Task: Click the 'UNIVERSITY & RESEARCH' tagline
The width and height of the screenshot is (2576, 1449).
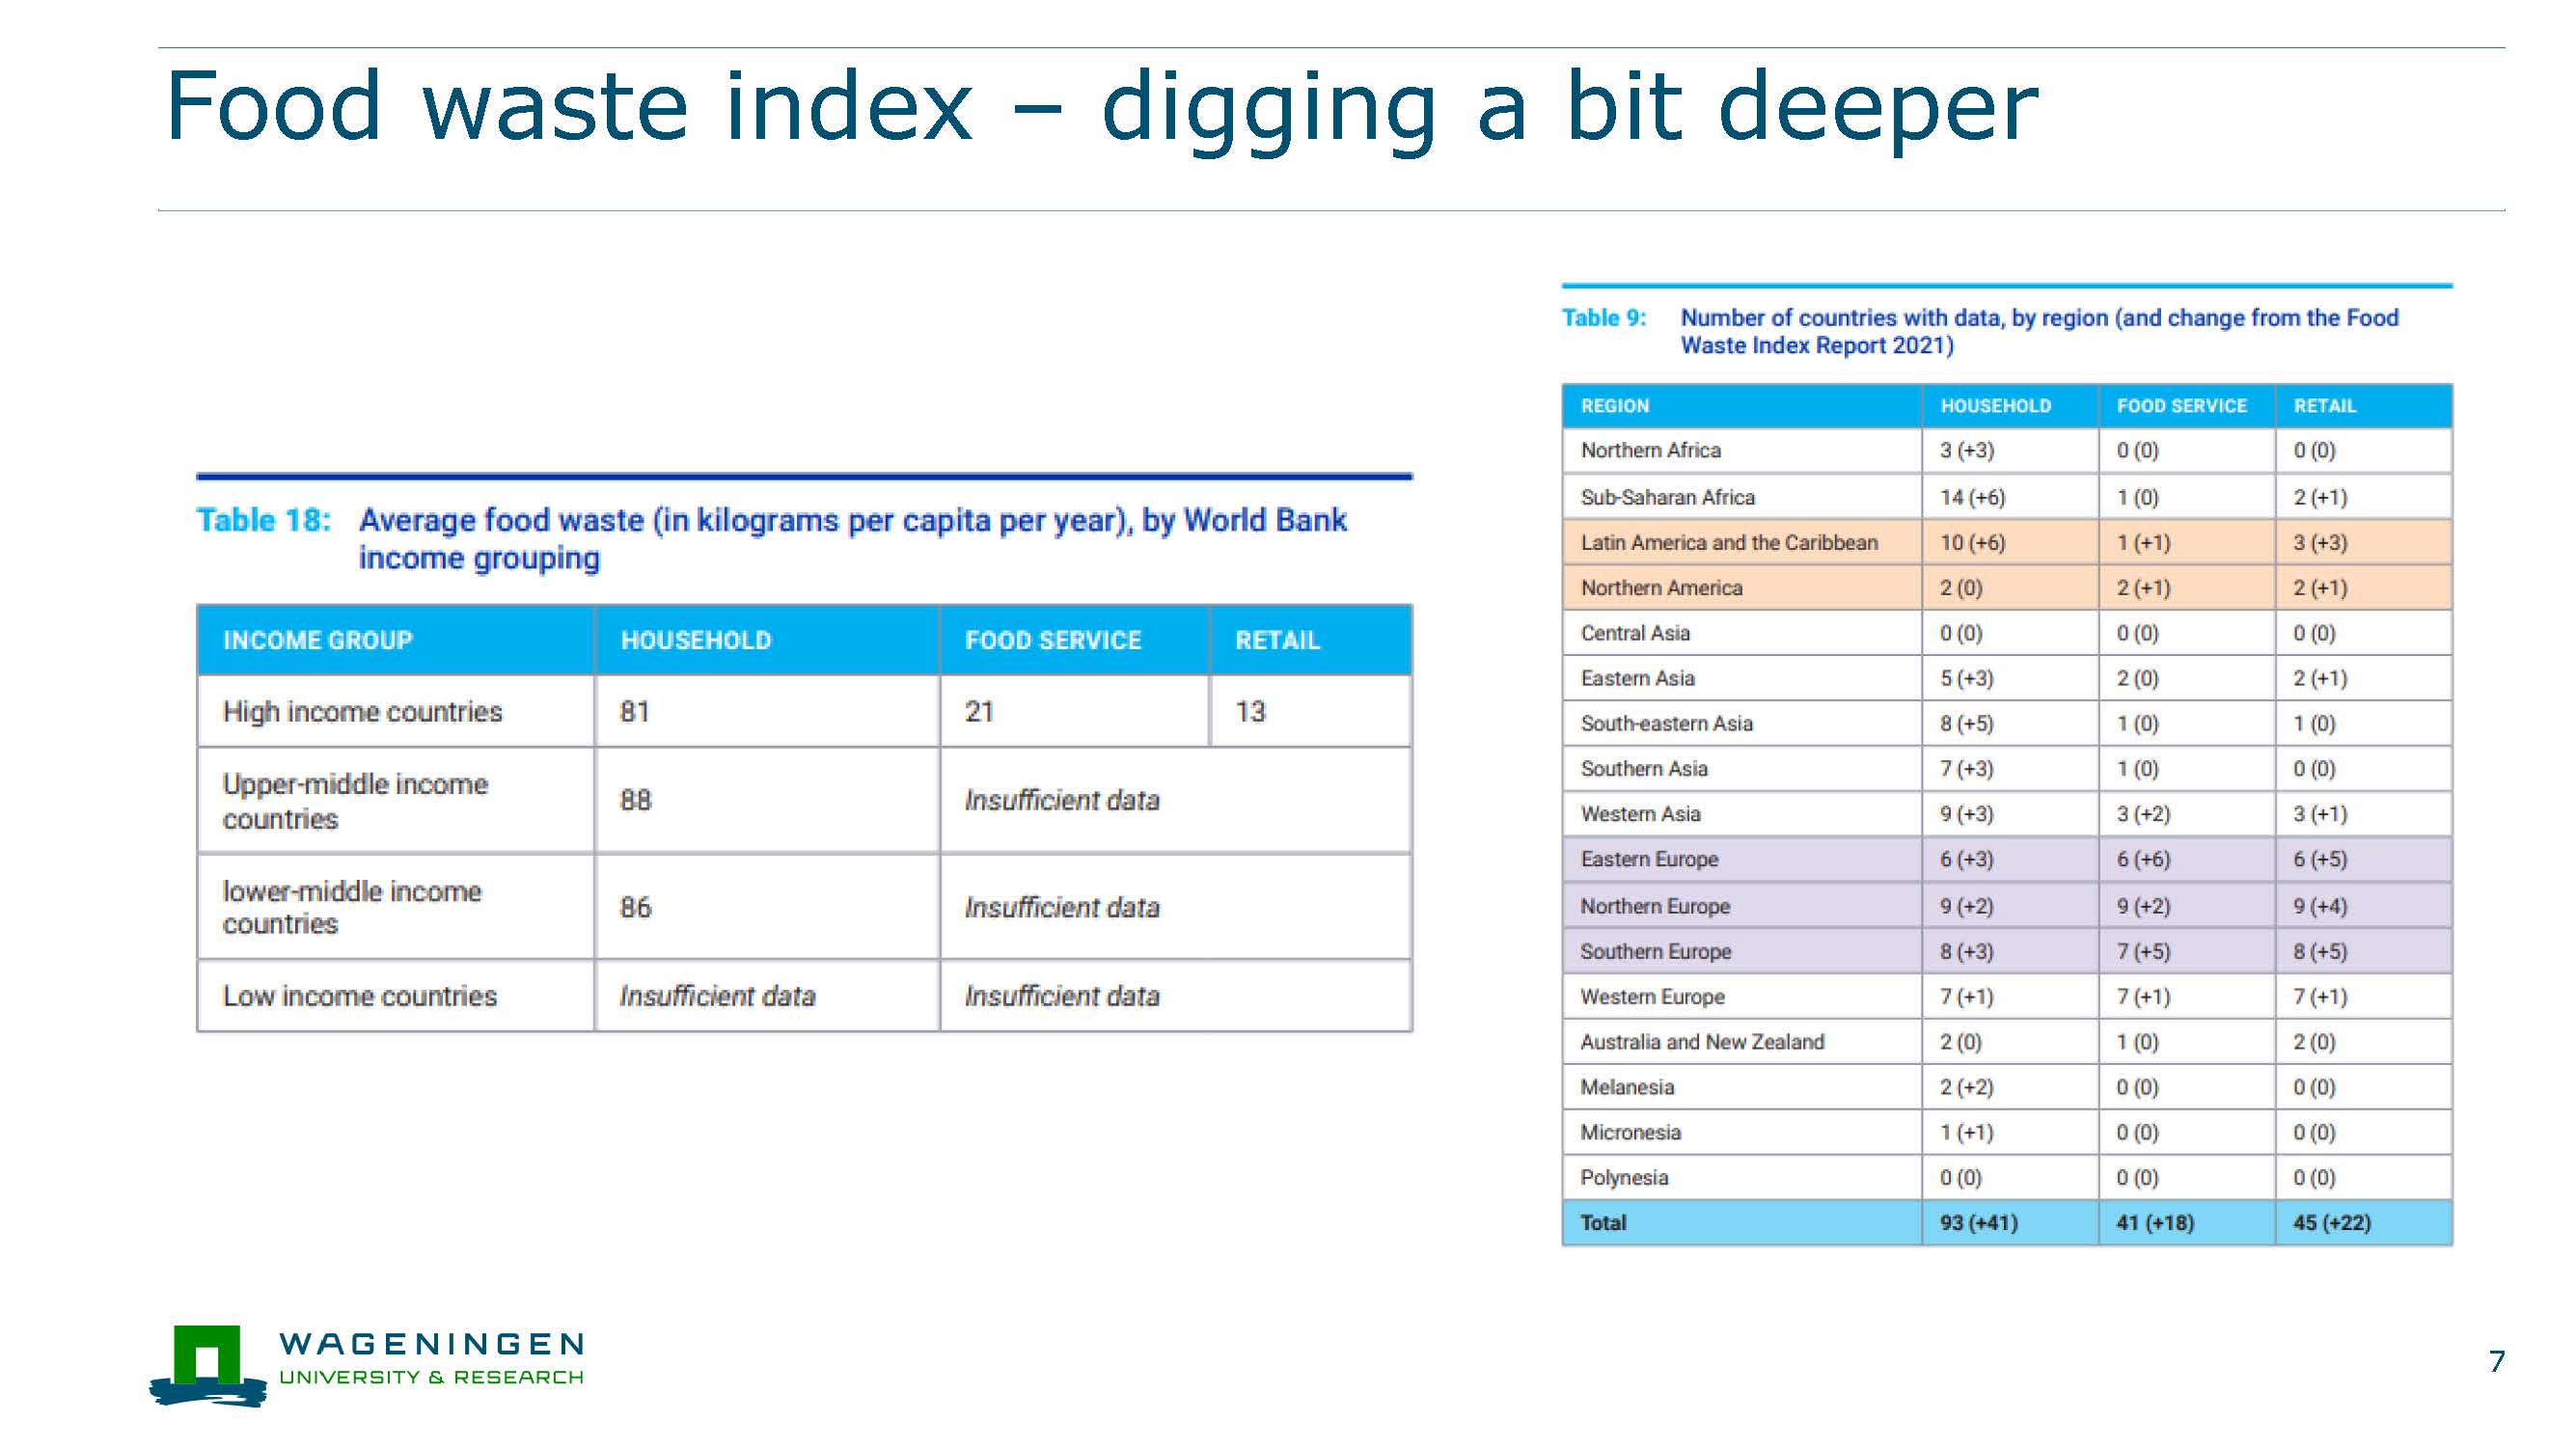Action: (431, 1377)
